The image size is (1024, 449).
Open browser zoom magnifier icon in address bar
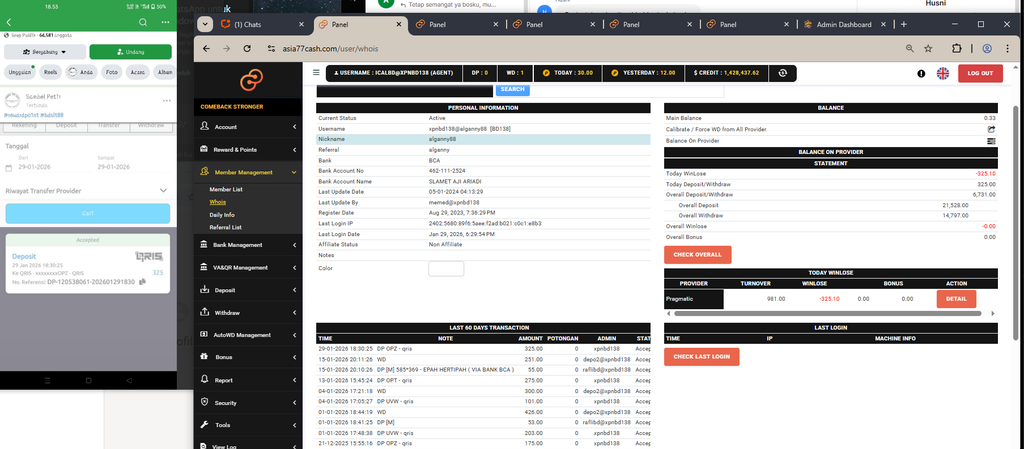click(910, 48)
